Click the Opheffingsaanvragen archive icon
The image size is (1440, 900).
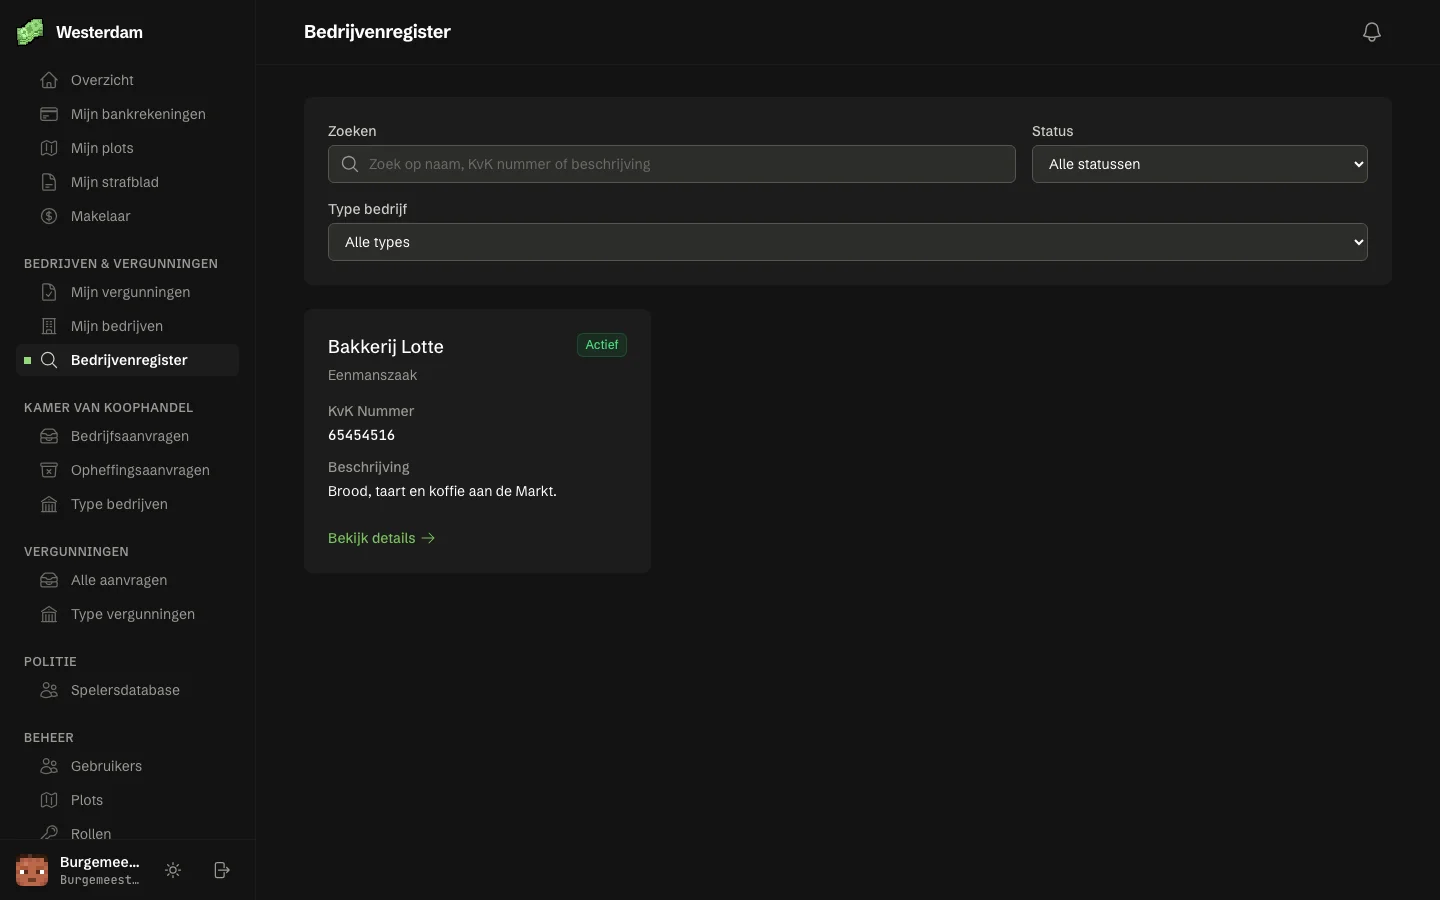point(49,470)
